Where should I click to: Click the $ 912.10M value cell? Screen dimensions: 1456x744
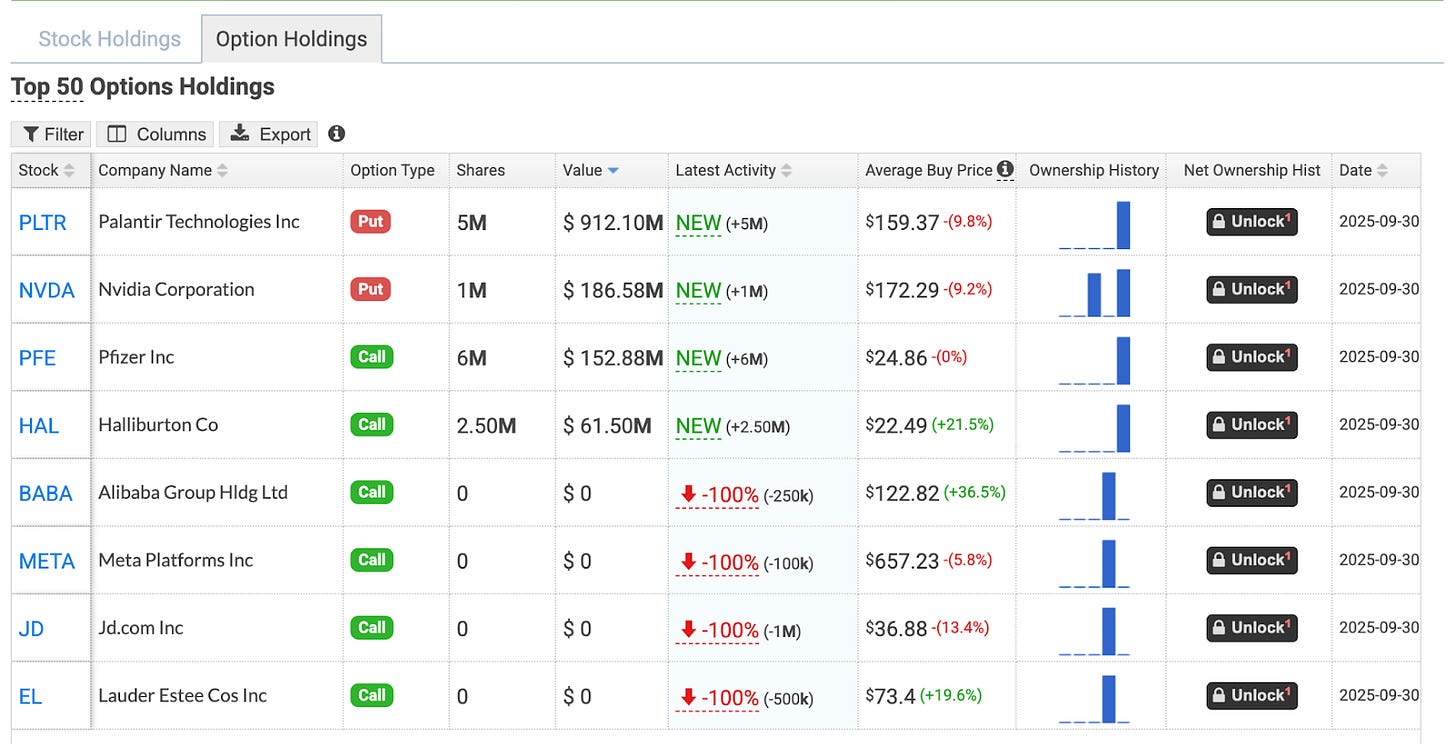click(613, 222)
